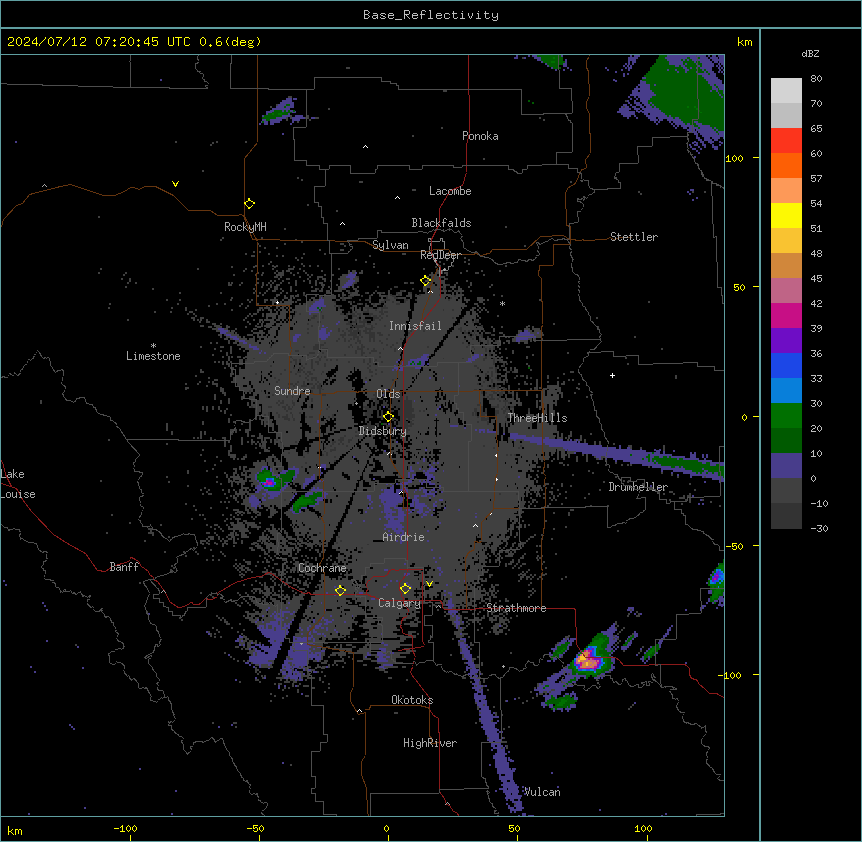Viewport: 862px width, 842px height.
Task: Click the asterisk marker above Limestone
Action: coord(153,345)
